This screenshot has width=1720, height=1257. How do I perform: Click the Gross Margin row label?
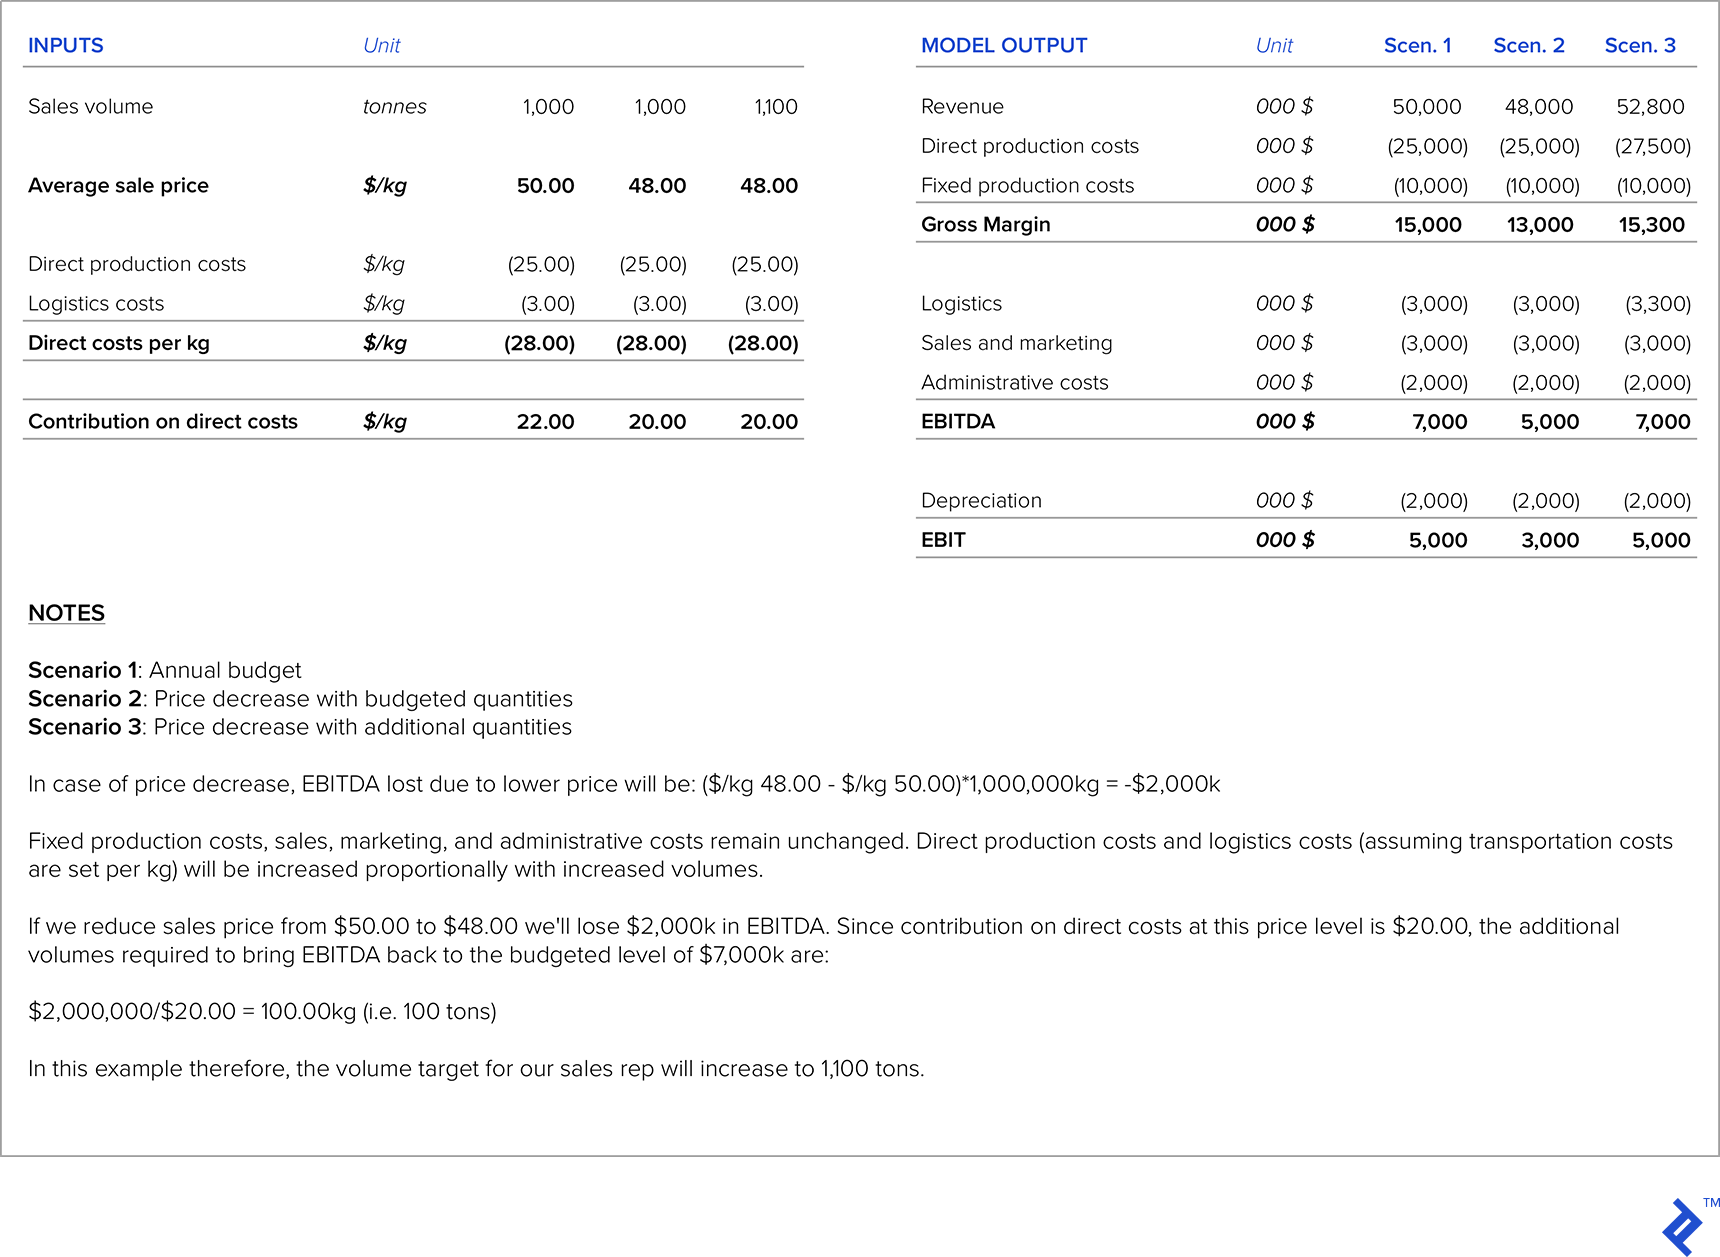[x=985, y=225]
